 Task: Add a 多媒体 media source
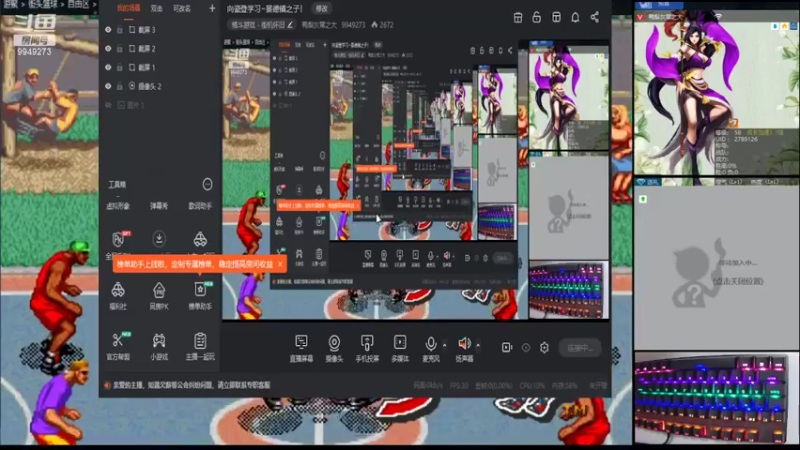400,348
